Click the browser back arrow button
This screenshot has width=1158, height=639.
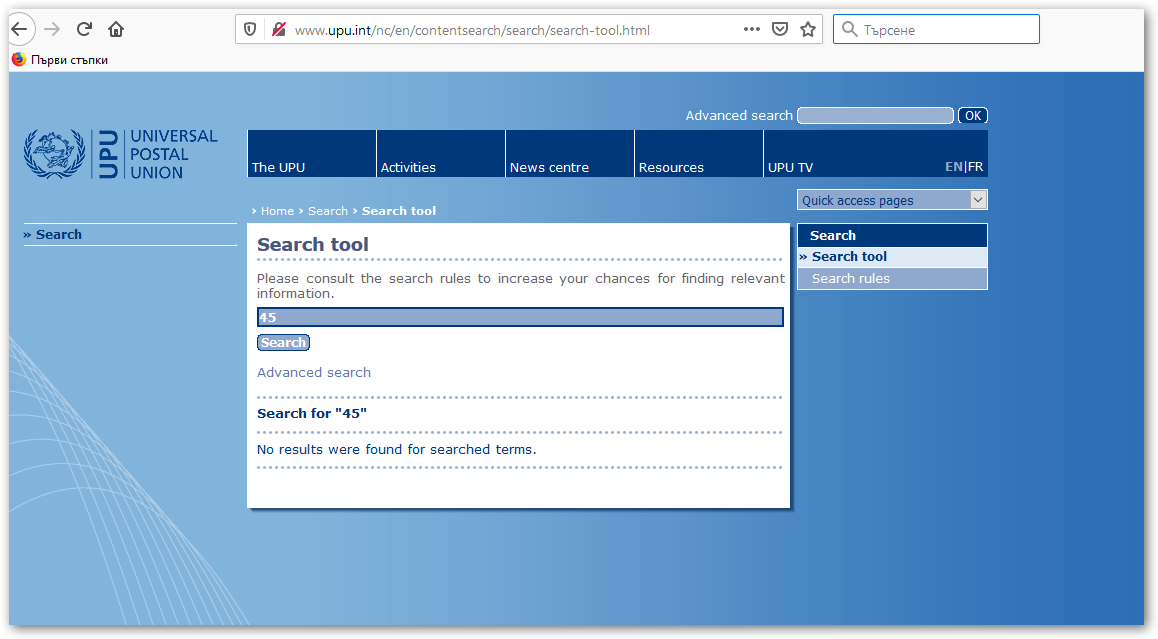[x=19, y=29]
